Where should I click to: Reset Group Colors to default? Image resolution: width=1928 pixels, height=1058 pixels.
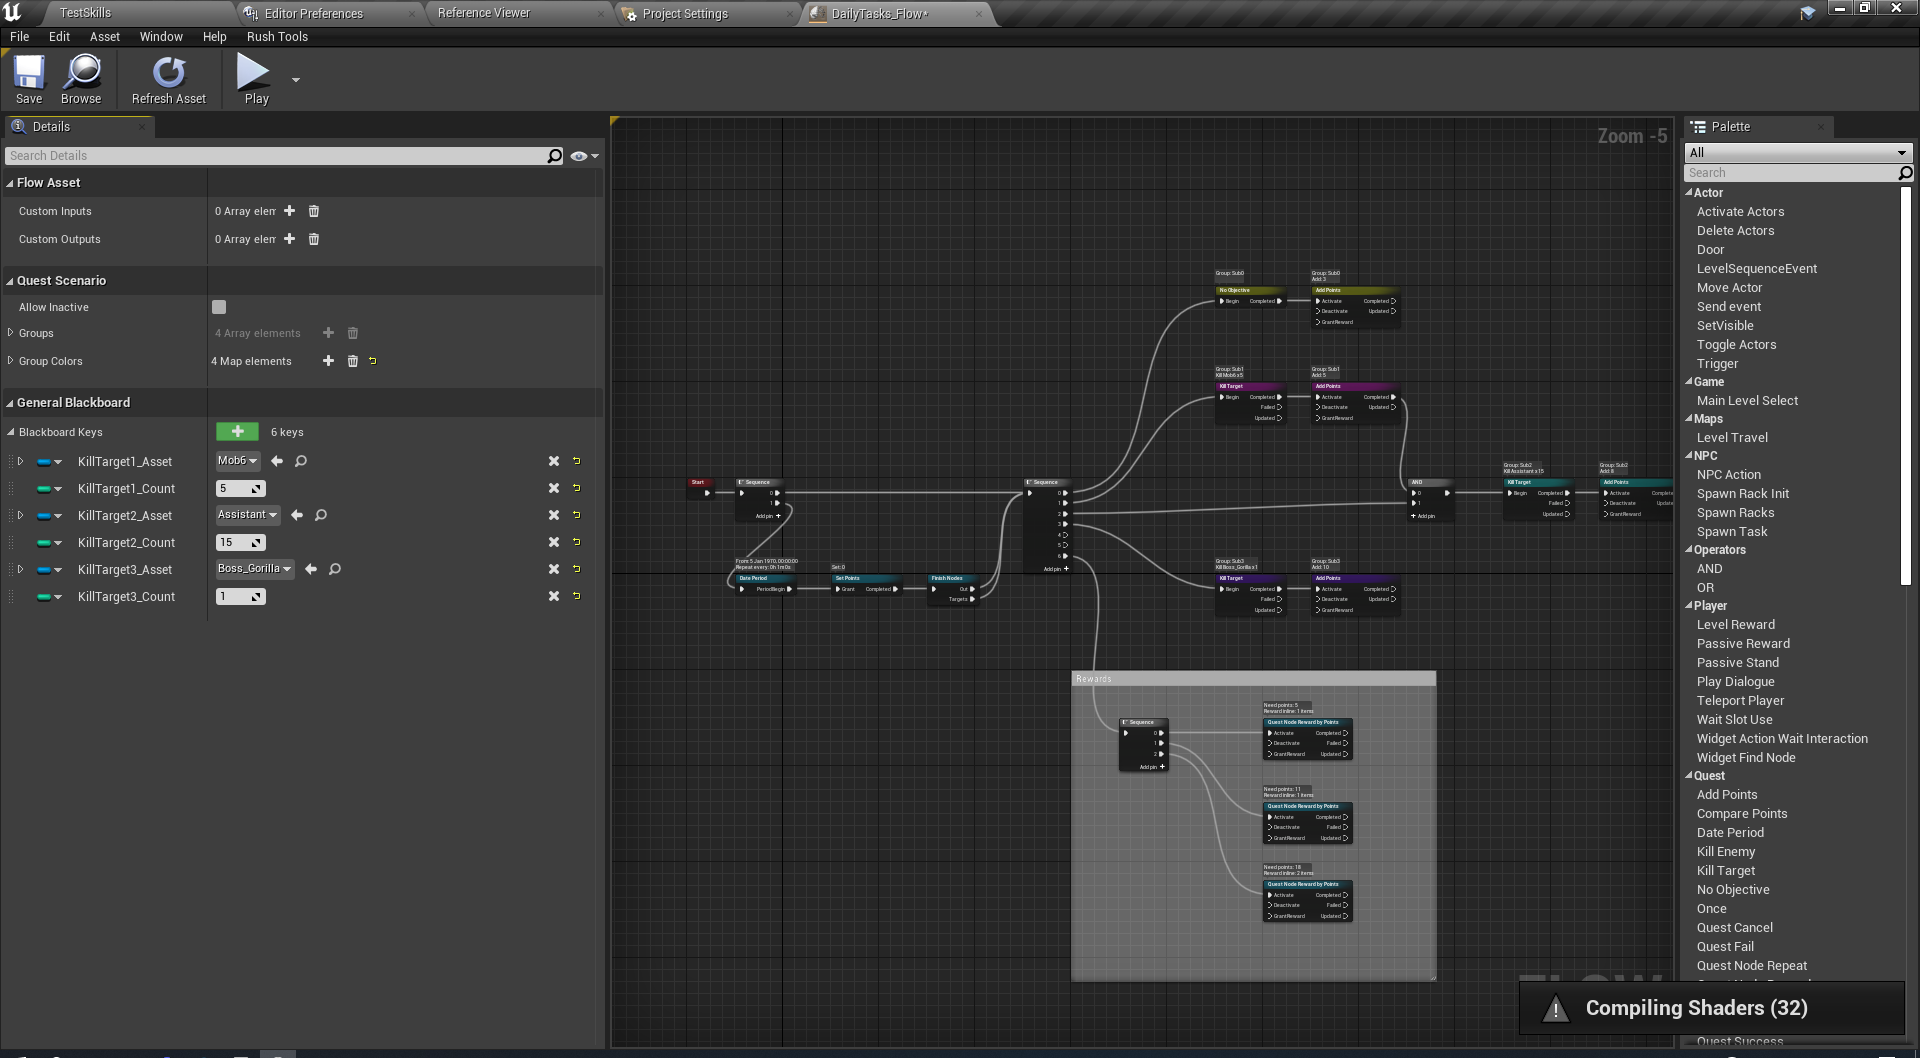(x=373, y=361)
